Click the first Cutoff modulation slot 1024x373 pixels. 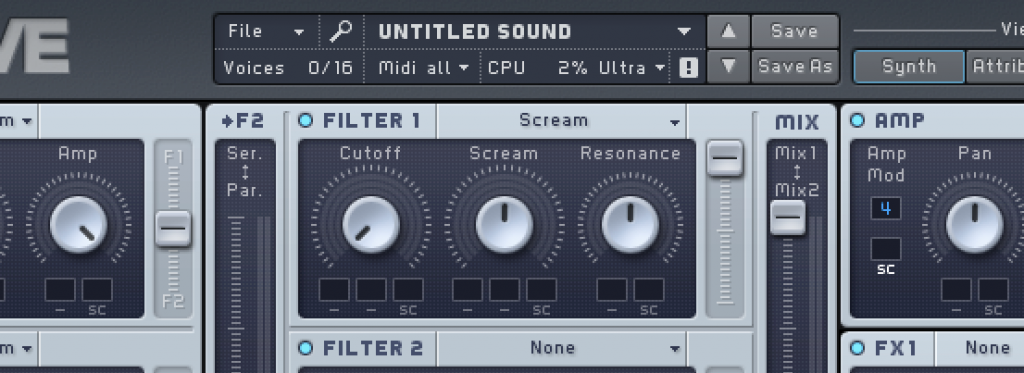(x=334, y=290)
